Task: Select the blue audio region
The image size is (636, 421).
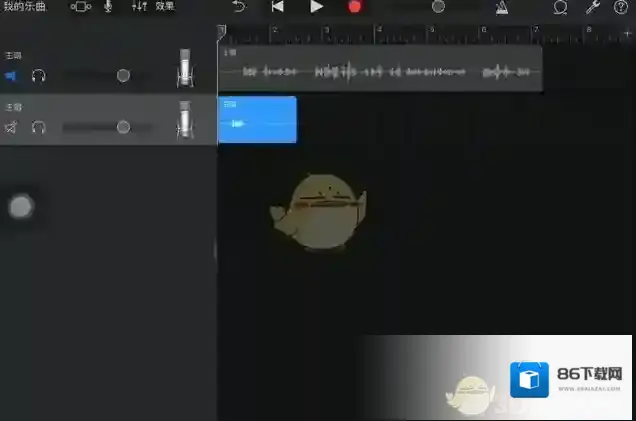Action: pos(257,120)
